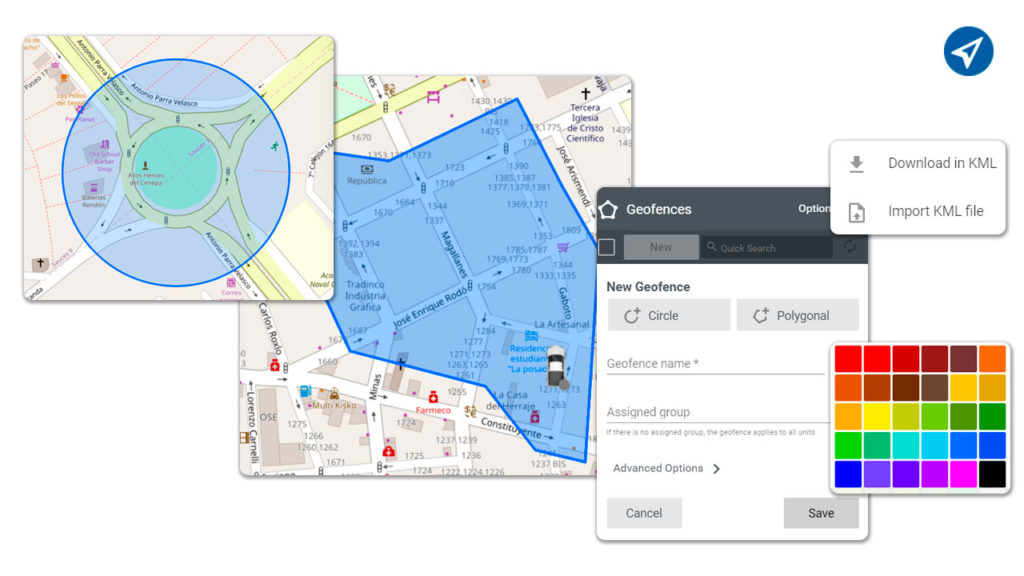This screenshot has height=576, width=1024.
Task: Click the Farmeco pharmacy marker on map
Action: pyautogui.click(x=432, y=397)
